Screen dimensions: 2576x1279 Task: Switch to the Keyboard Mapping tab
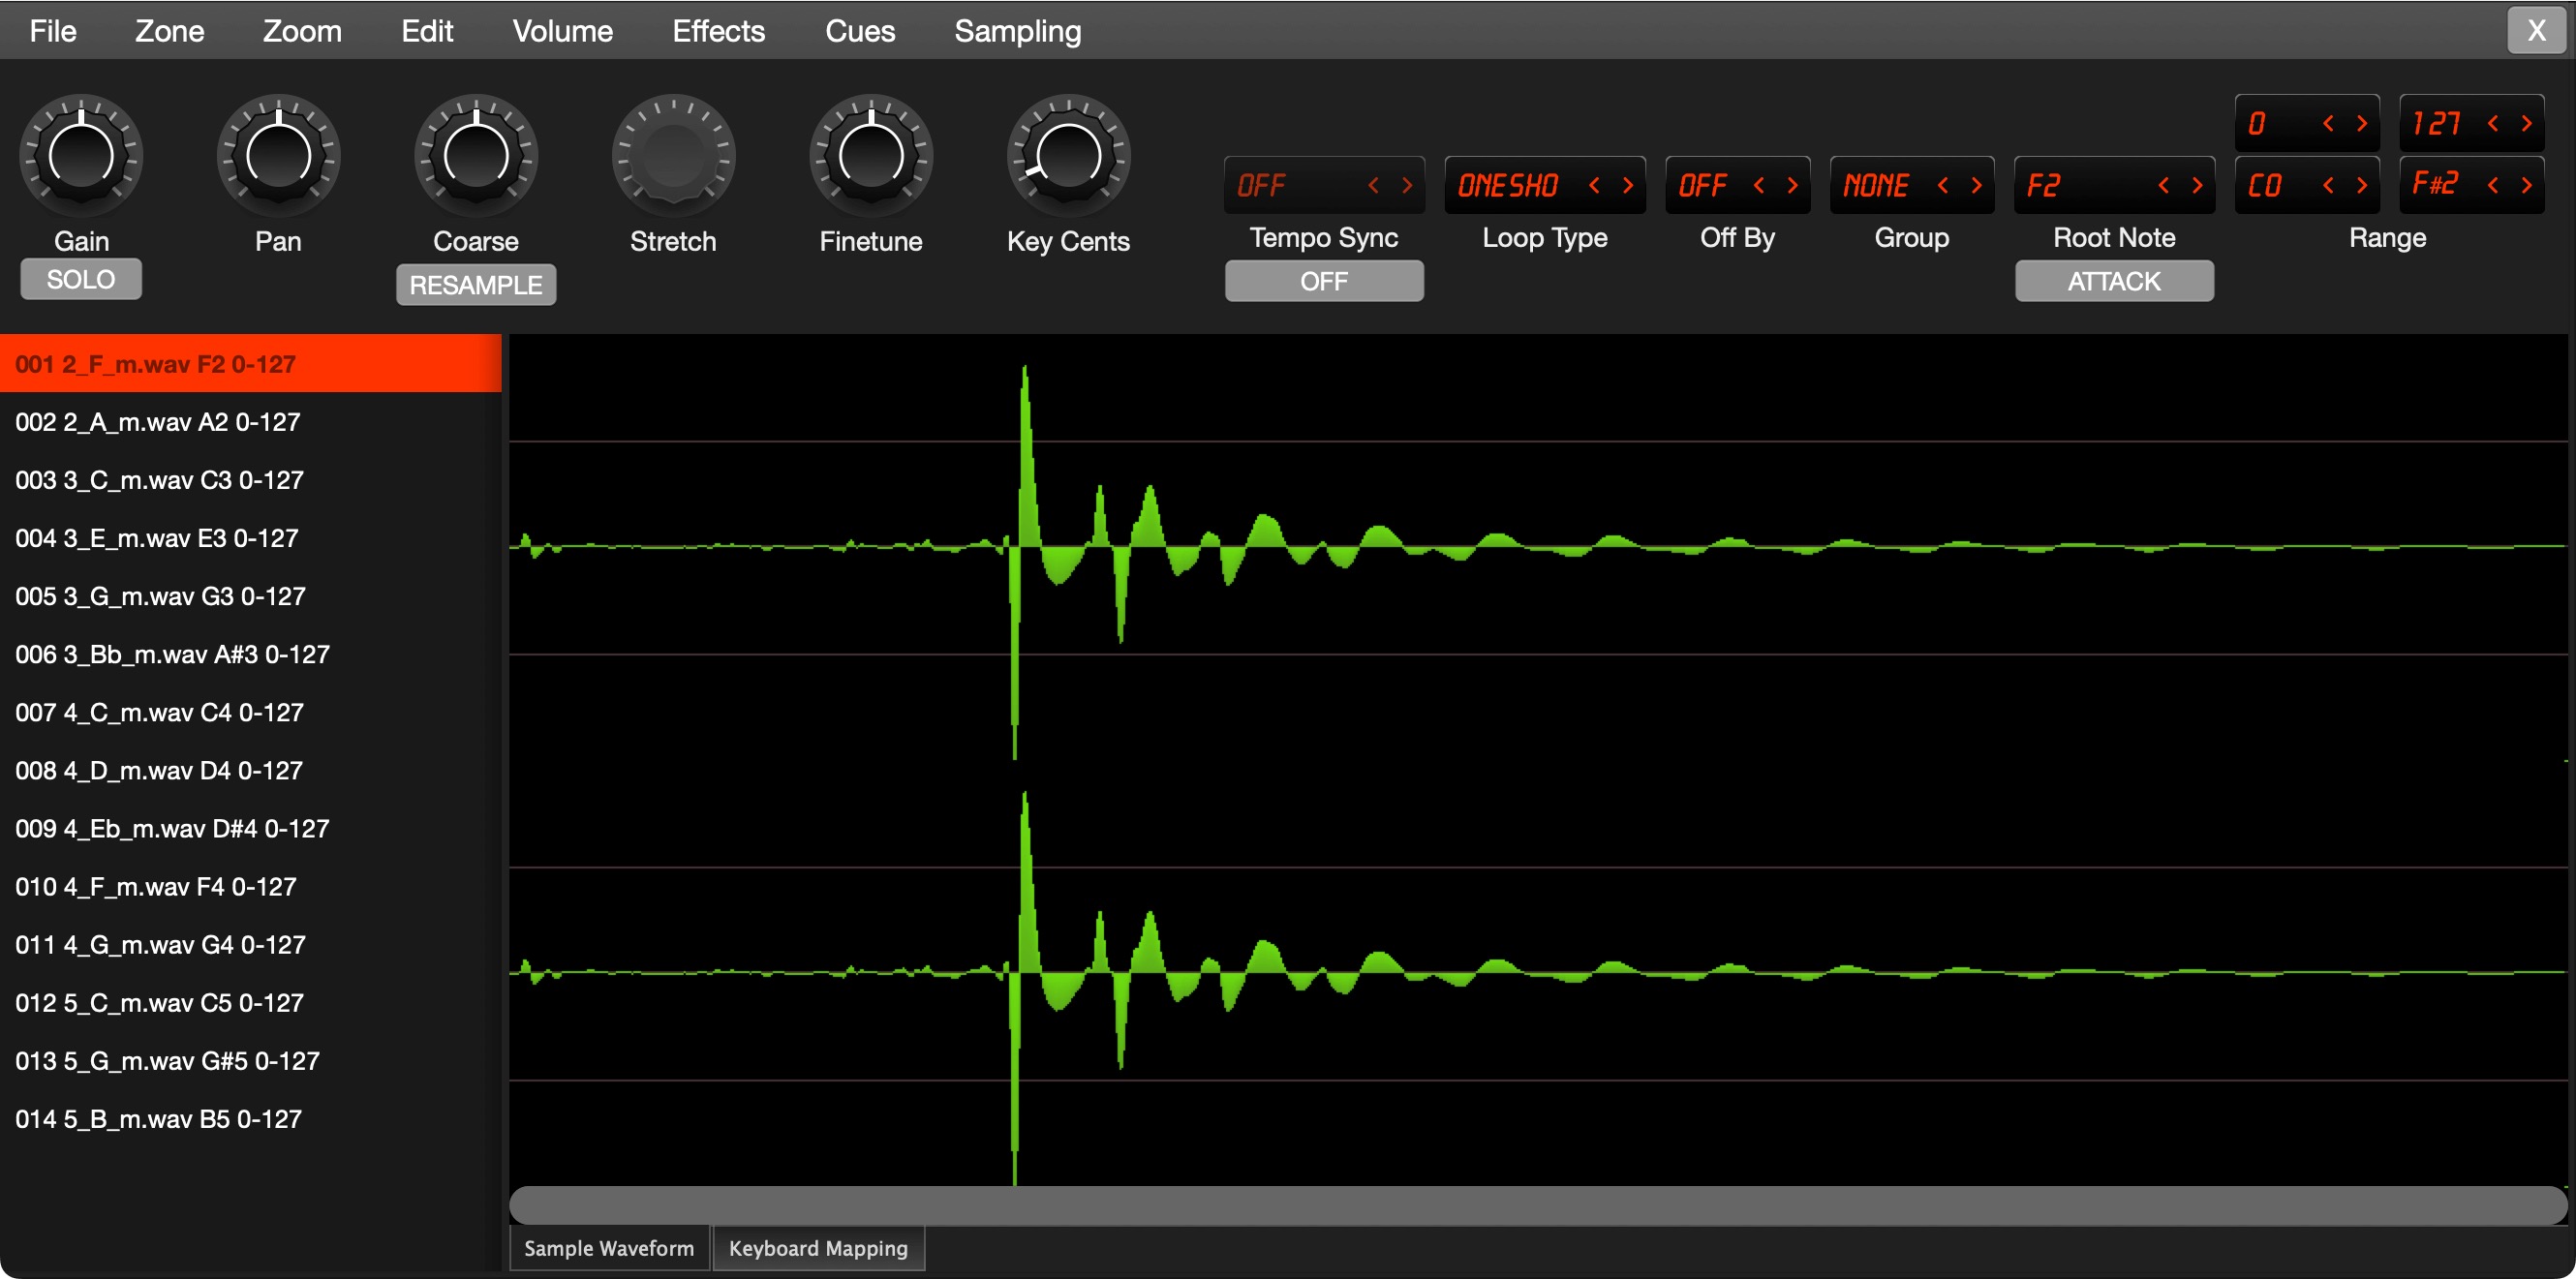818,1248
